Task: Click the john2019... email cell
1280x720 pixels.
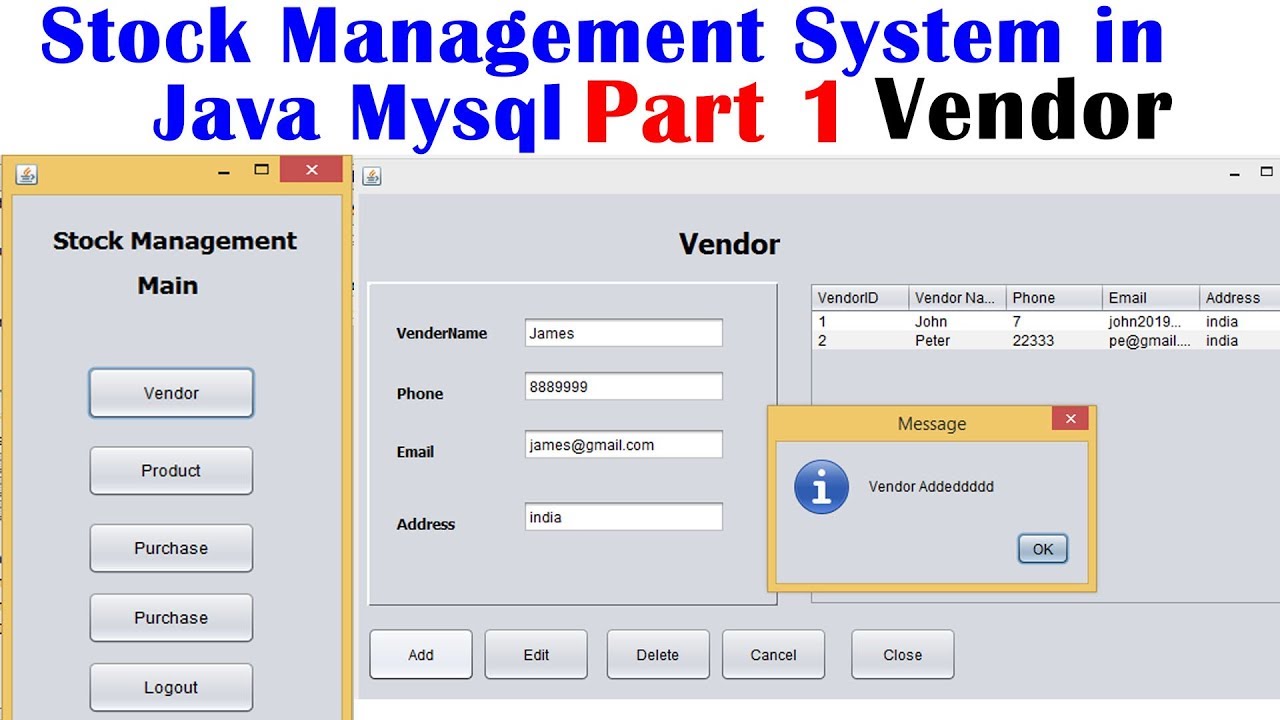Action: [1151, 322]
